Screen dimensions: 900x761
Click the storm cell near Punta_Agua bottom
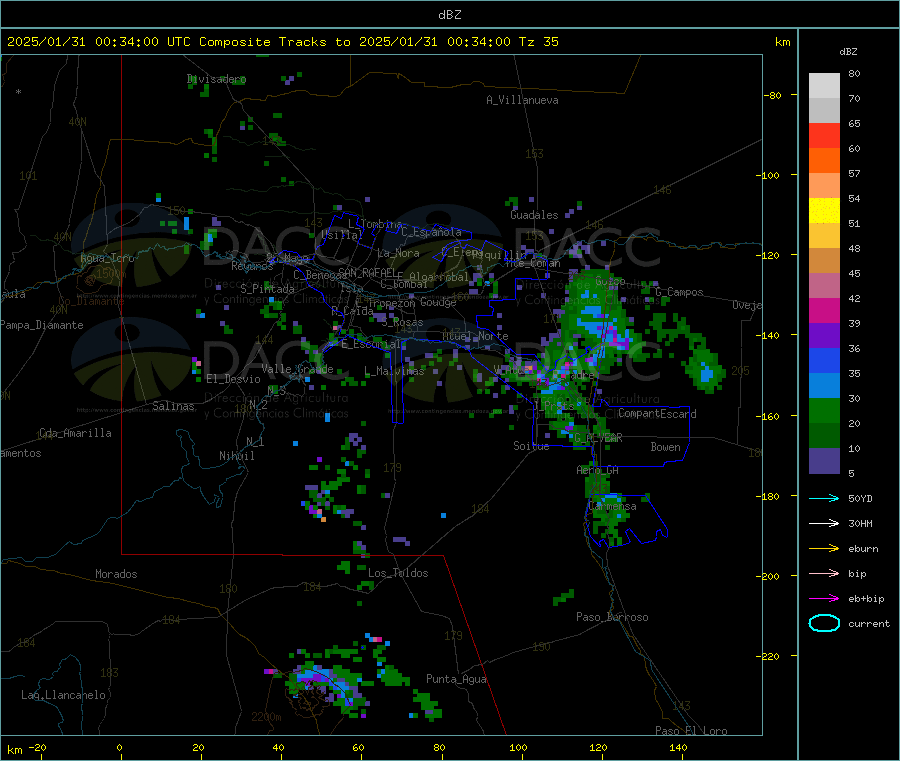(428, 706)
